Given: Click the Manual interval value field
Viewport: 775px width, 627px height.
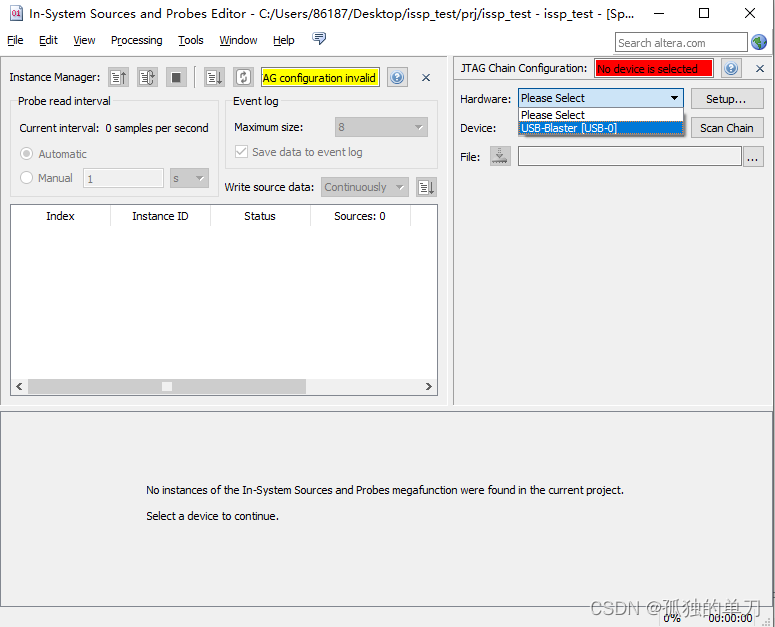Looking at the screenshot, I should (x=123, y=178).
